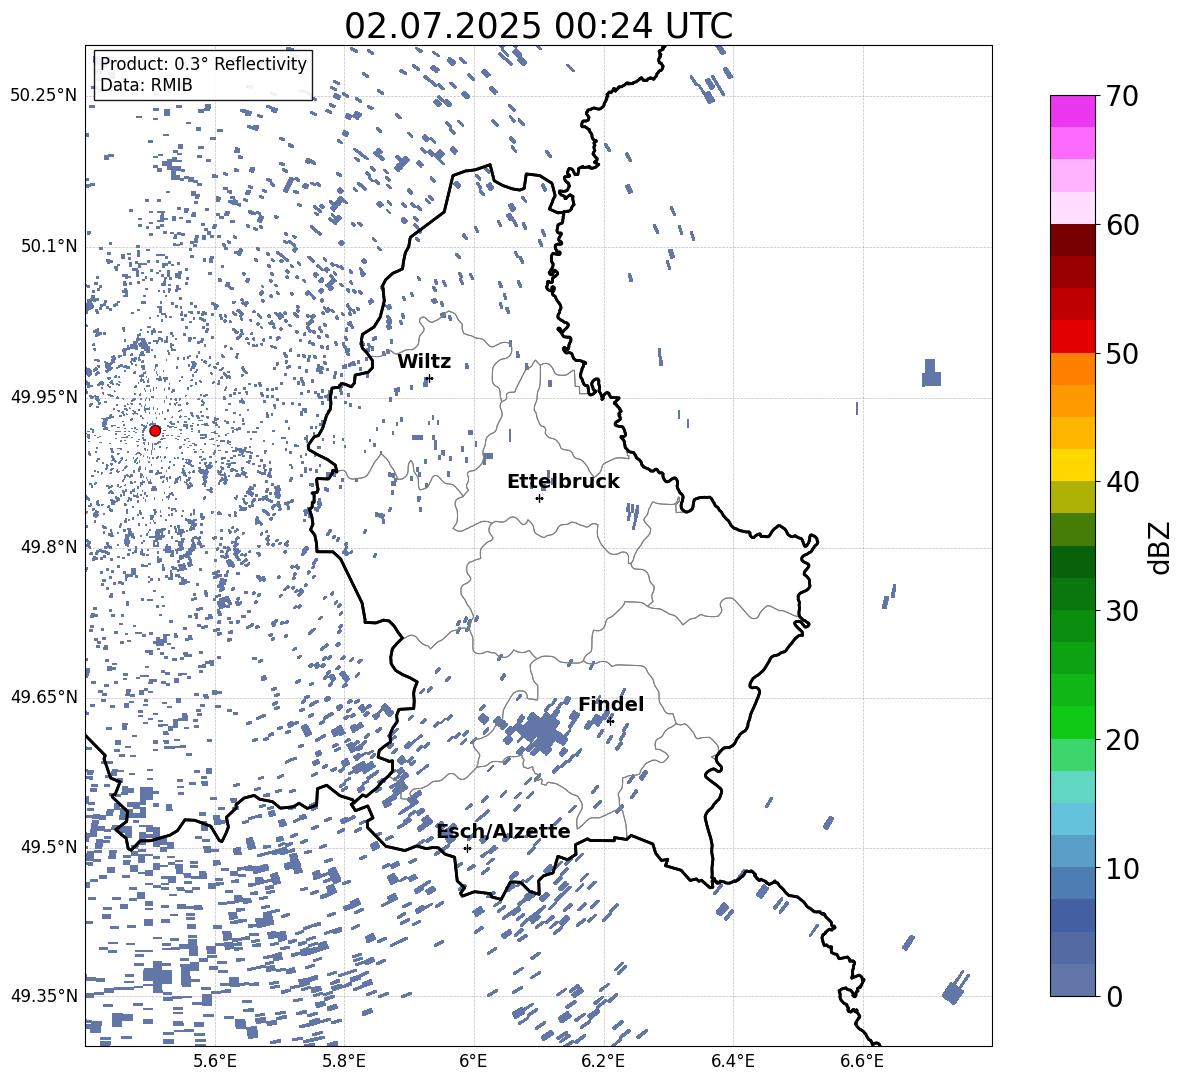
Task: Pick the slate blue colorbar segment above 0
Action: 1072,980
